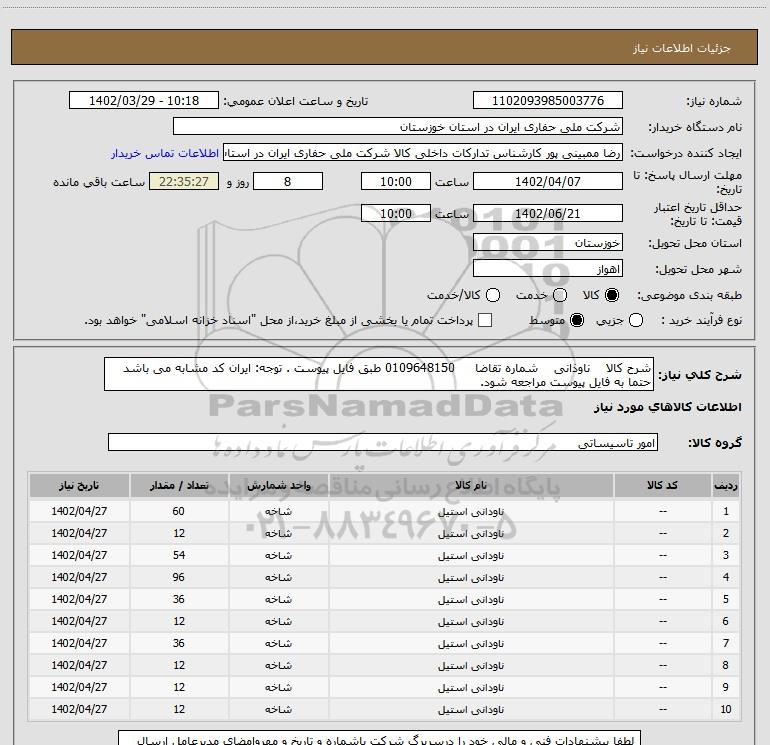Click the شماره نیاز number field
The width and height of the screenshot is (770, 745).
coord(547,101)
